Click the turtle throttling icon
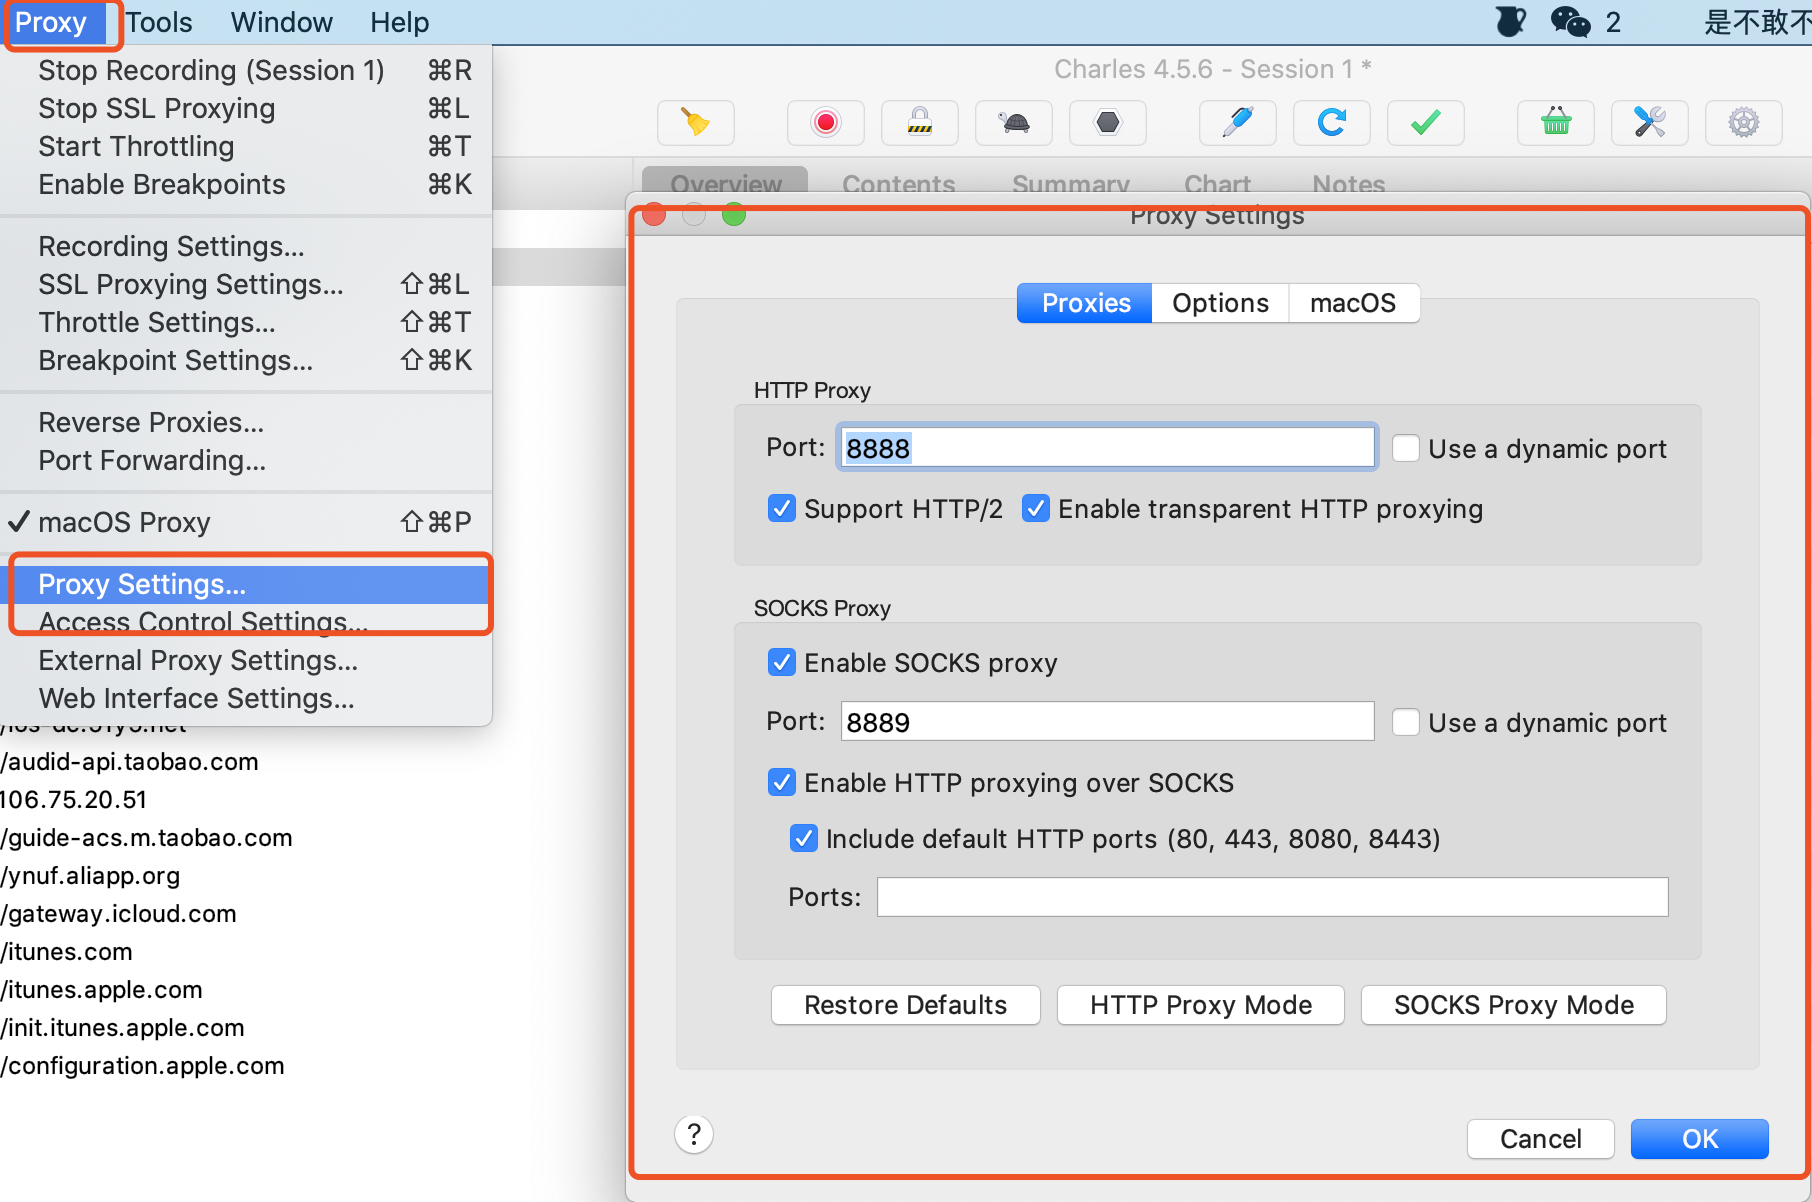This screenshot has width=1812, height=1202. pos(1013,123)
